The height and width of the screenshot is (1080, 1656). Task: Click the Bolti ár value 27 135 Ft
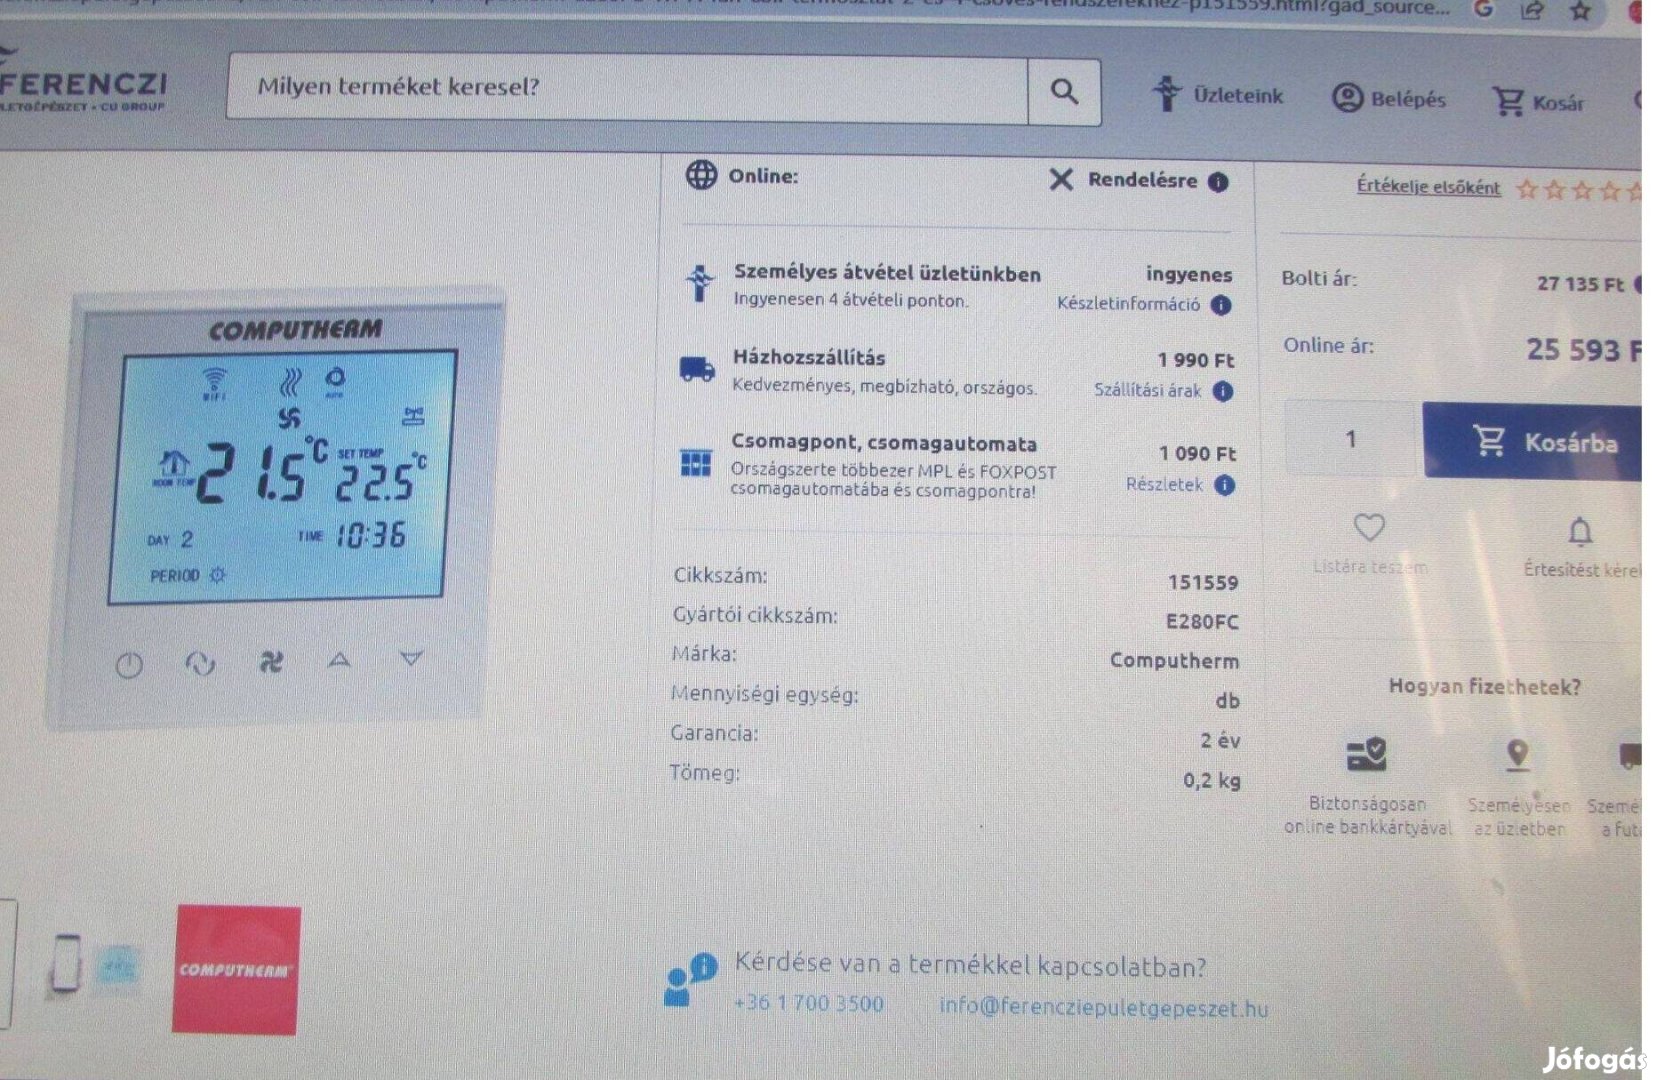1581,284
